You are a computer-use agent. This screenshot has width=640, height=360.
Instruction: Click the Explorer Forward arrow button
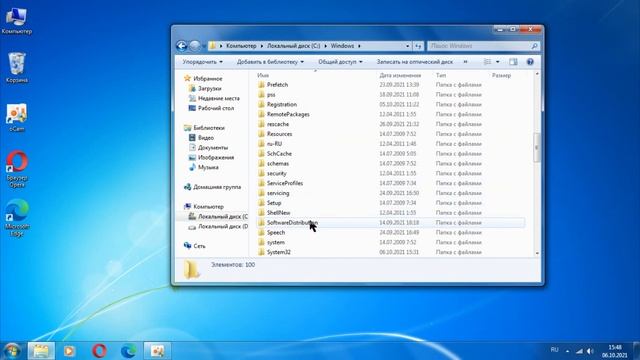coord(195,46)
